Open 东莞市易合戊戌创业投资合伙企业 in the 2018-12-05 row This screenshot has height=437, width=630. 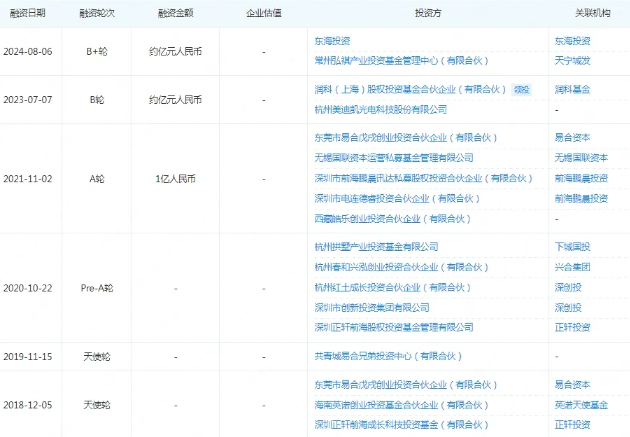[x=406, y=385]
